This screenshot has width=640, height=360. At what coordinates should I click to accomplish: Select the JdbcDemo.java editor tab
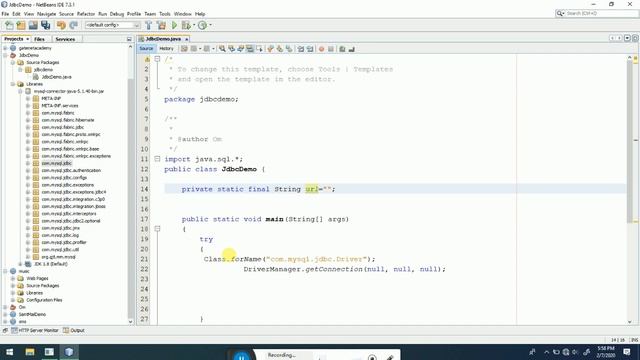pos(163,39)
